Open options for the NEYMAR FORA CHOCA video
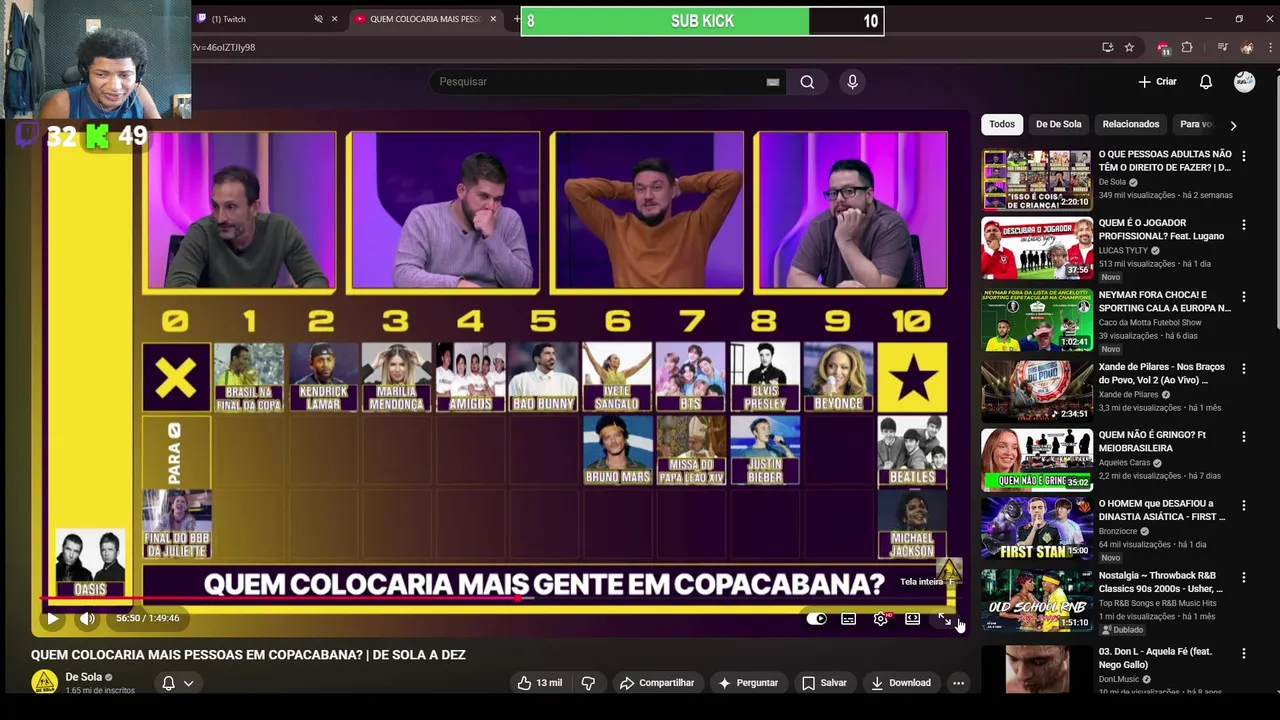The height and width of the screenshot is (720, 1280). [1244, 297]
